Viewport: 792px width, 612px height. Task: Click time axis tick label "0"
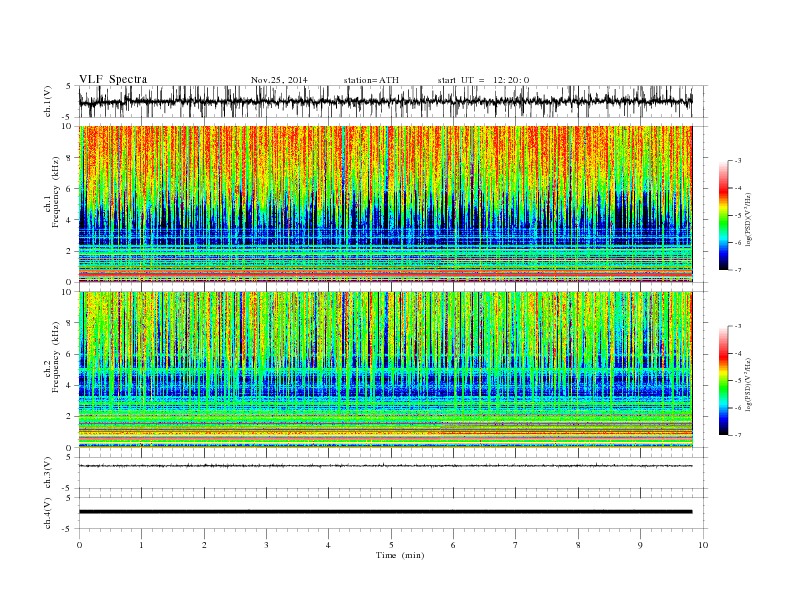tap(79, 545)
